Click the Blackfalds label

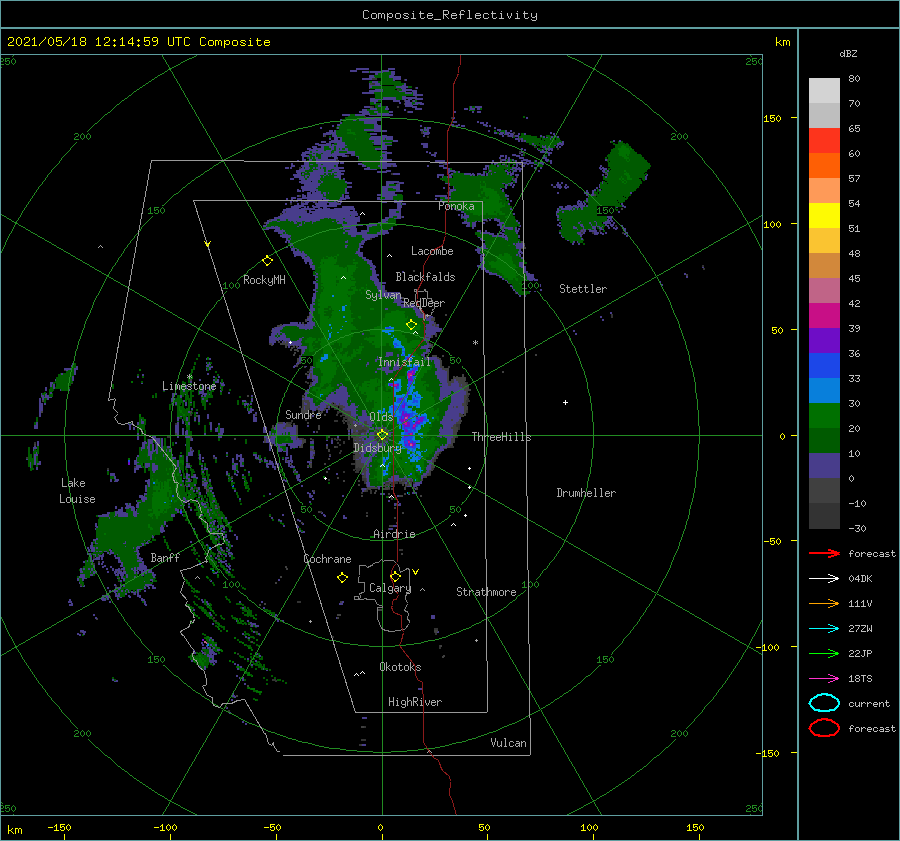425,277
